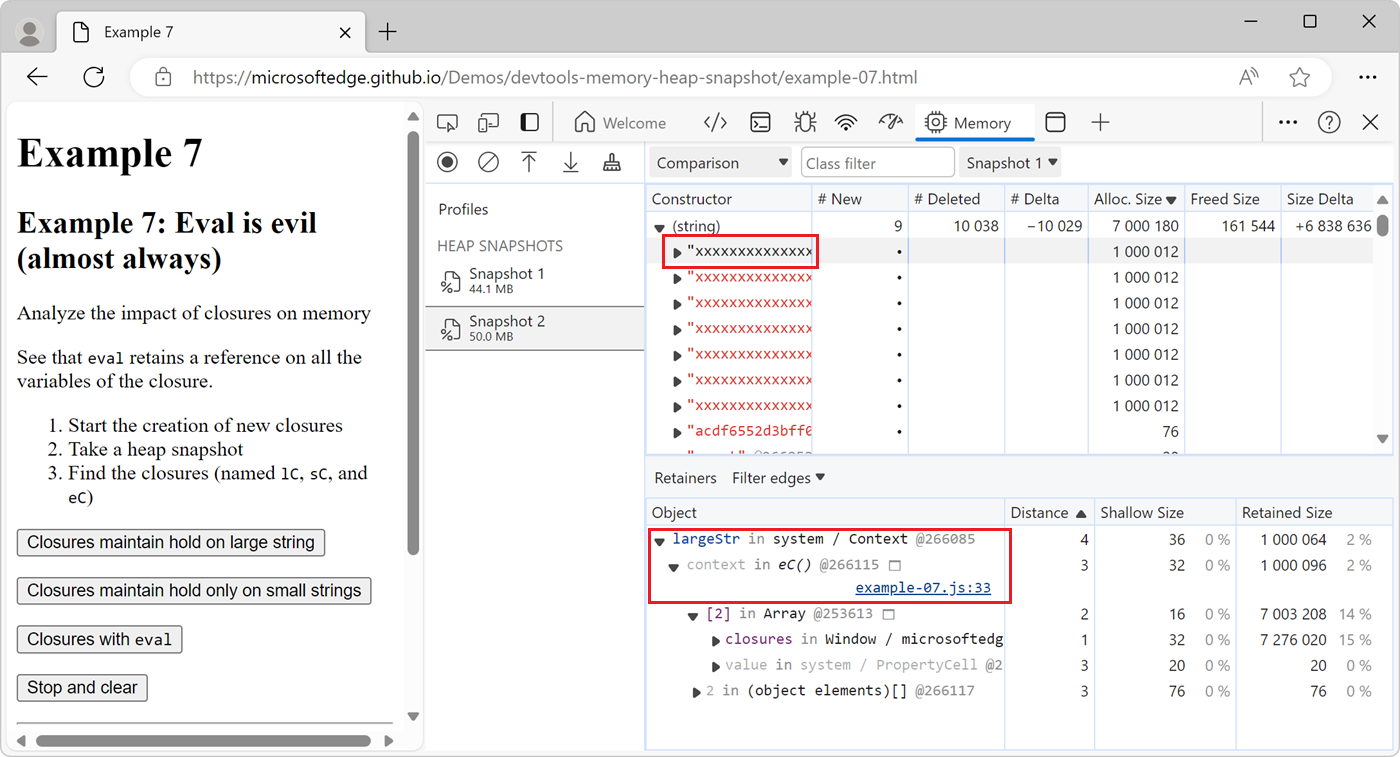
Task: Click the Inspect element tool icon
Action: pos(447,123)
